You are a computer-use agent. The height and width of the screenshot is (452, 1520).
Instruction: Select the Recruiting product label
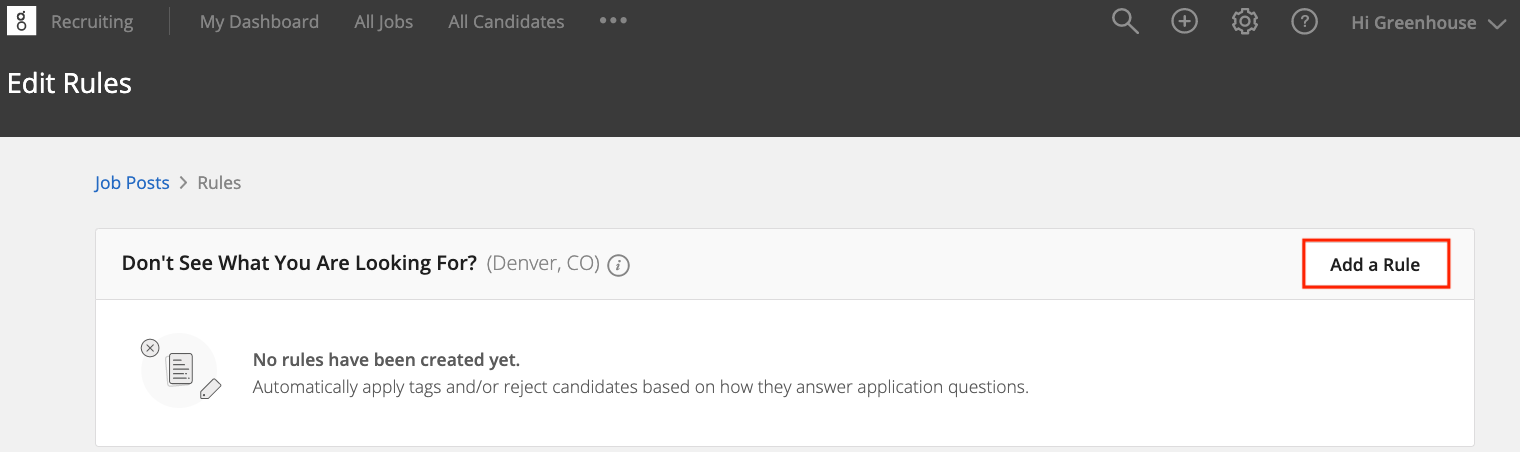click(x=92, y=21)
